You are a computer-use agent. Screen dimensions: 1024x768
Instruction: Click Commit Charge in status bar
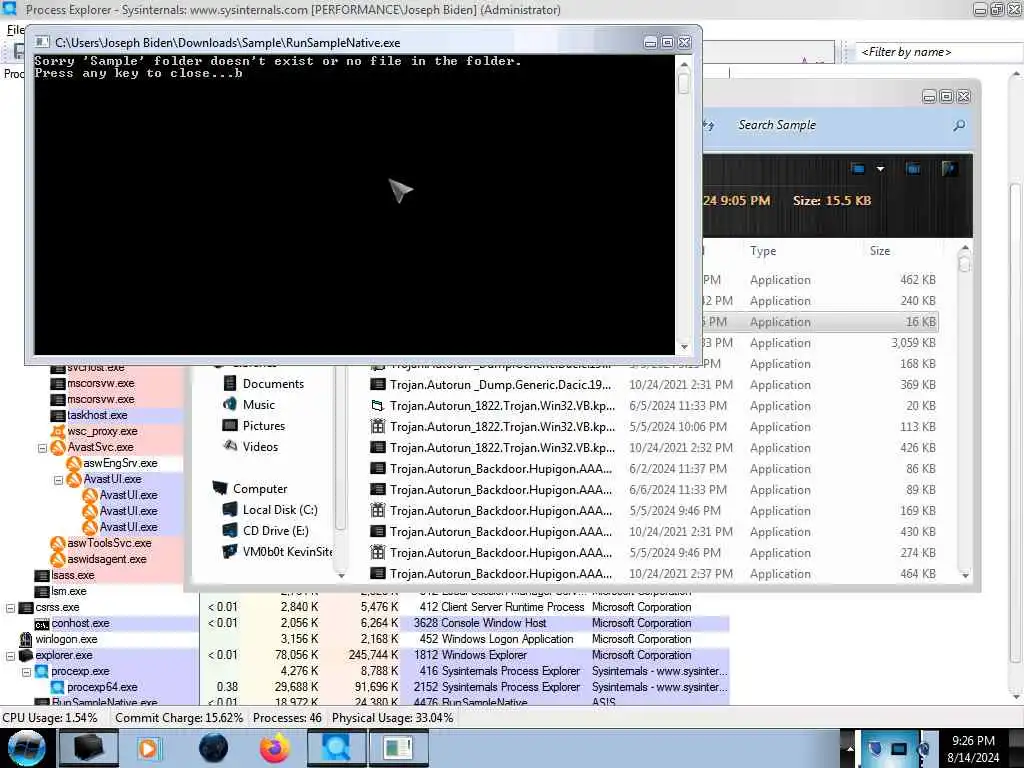coord(179,718)
